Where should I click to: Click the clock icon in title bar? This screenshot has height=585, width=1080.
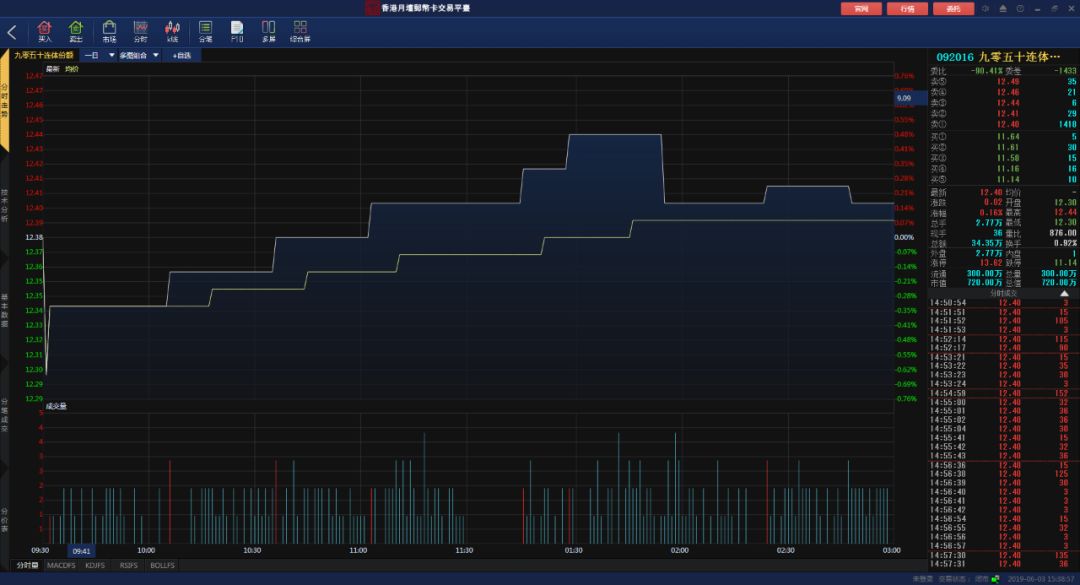coord(1020,8)
